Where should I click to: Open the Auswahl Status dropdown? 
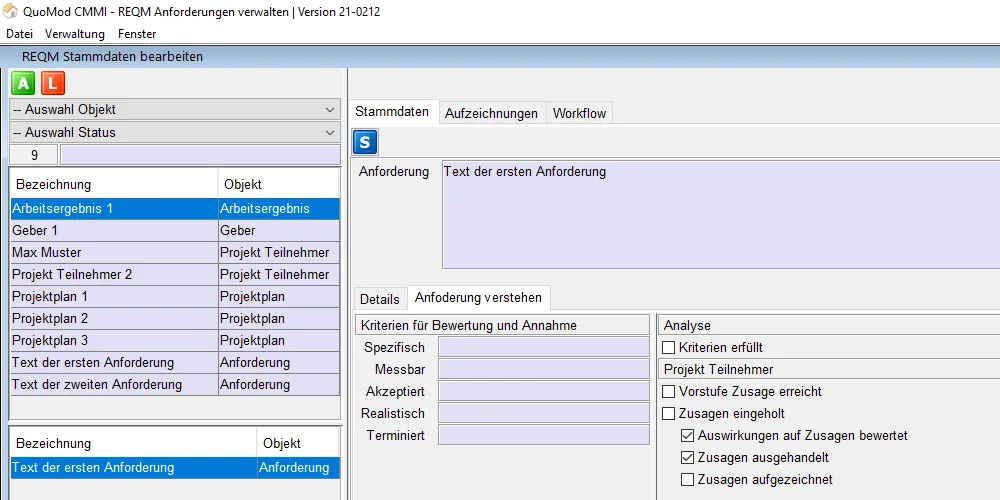tap(175, 133)
